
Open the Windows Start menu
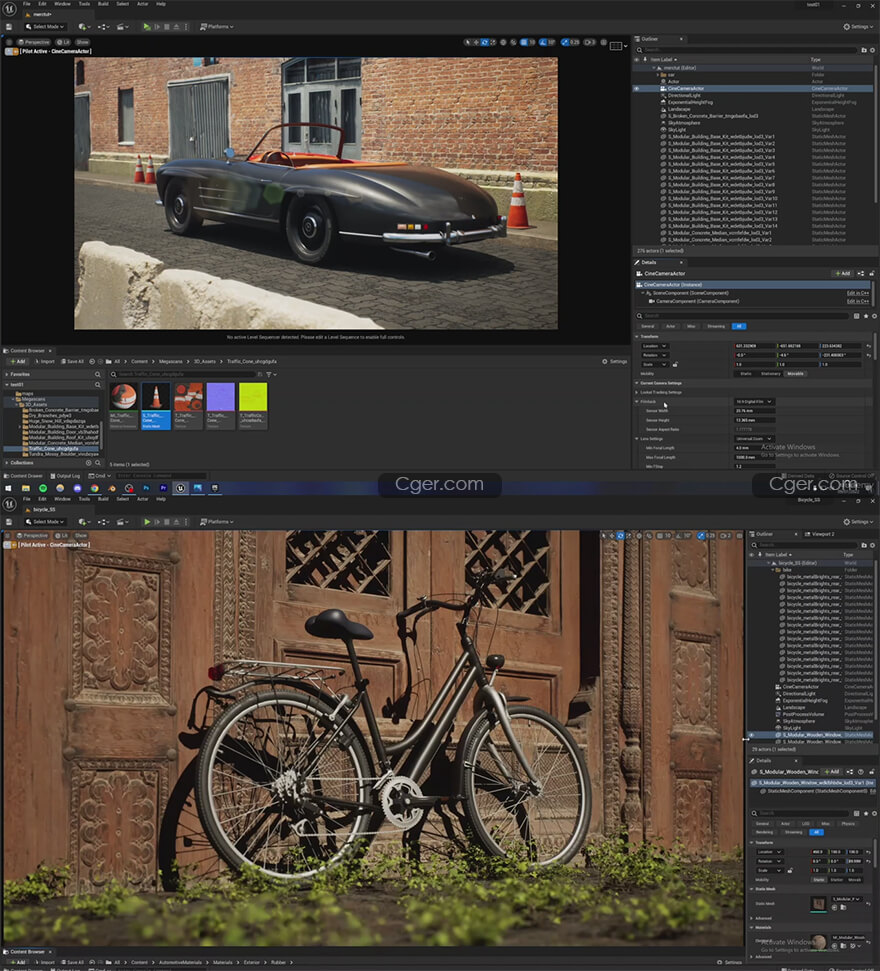point(9,489)
